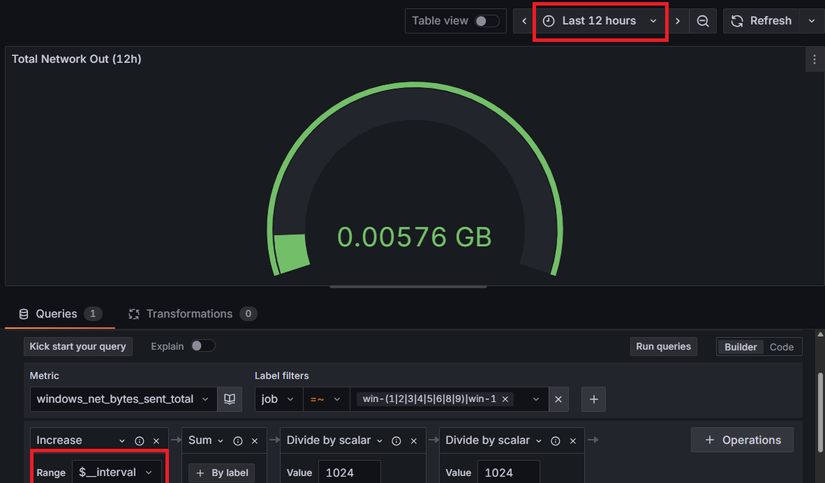Viewport: 825px width, 483px height.
Task: Open the job label name dropdown
Action: click(278, 399)
